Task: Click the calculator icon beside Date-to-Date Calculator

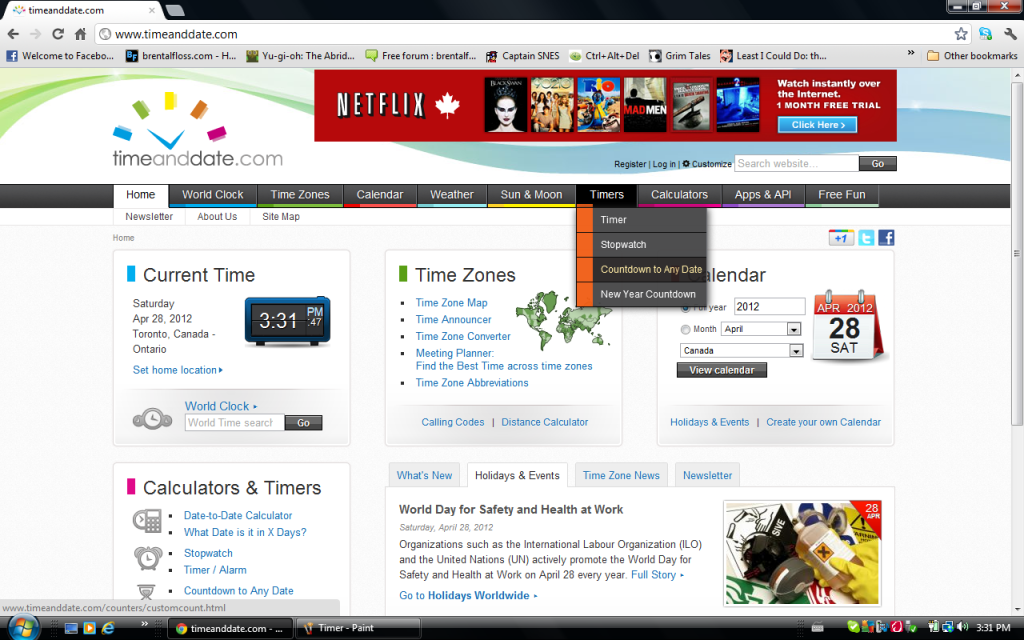Action: (x=147, y=521)
